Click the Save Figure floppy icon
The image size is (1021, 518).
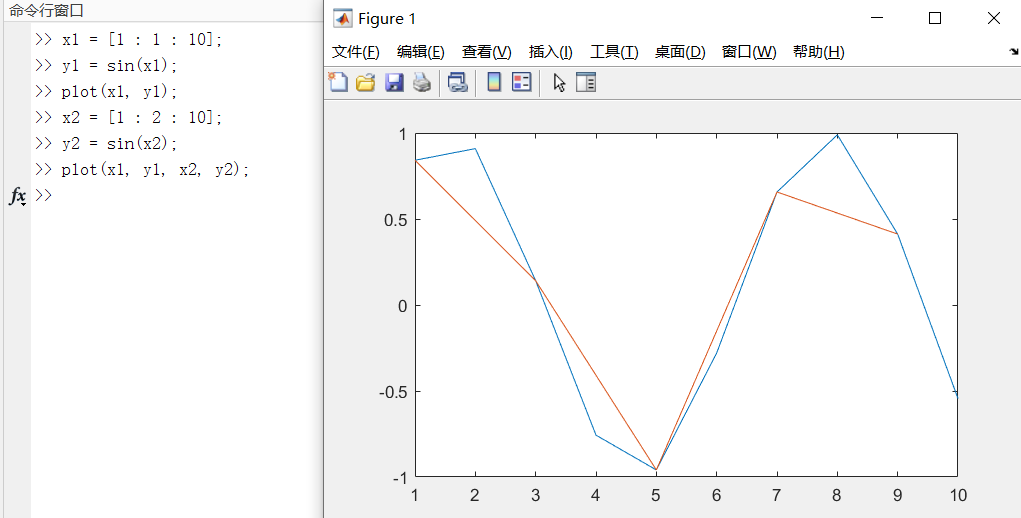click(394, 82)
